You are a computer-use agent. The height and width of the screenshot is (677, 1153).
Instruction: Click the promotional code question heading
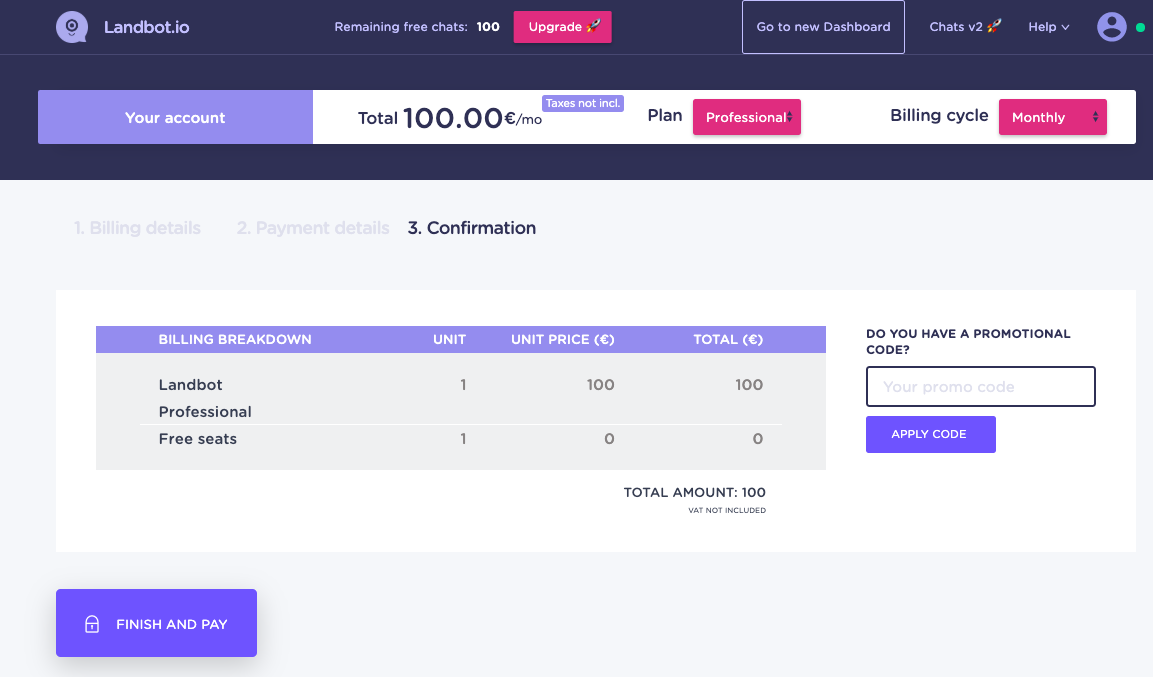(x=968, y=342)
